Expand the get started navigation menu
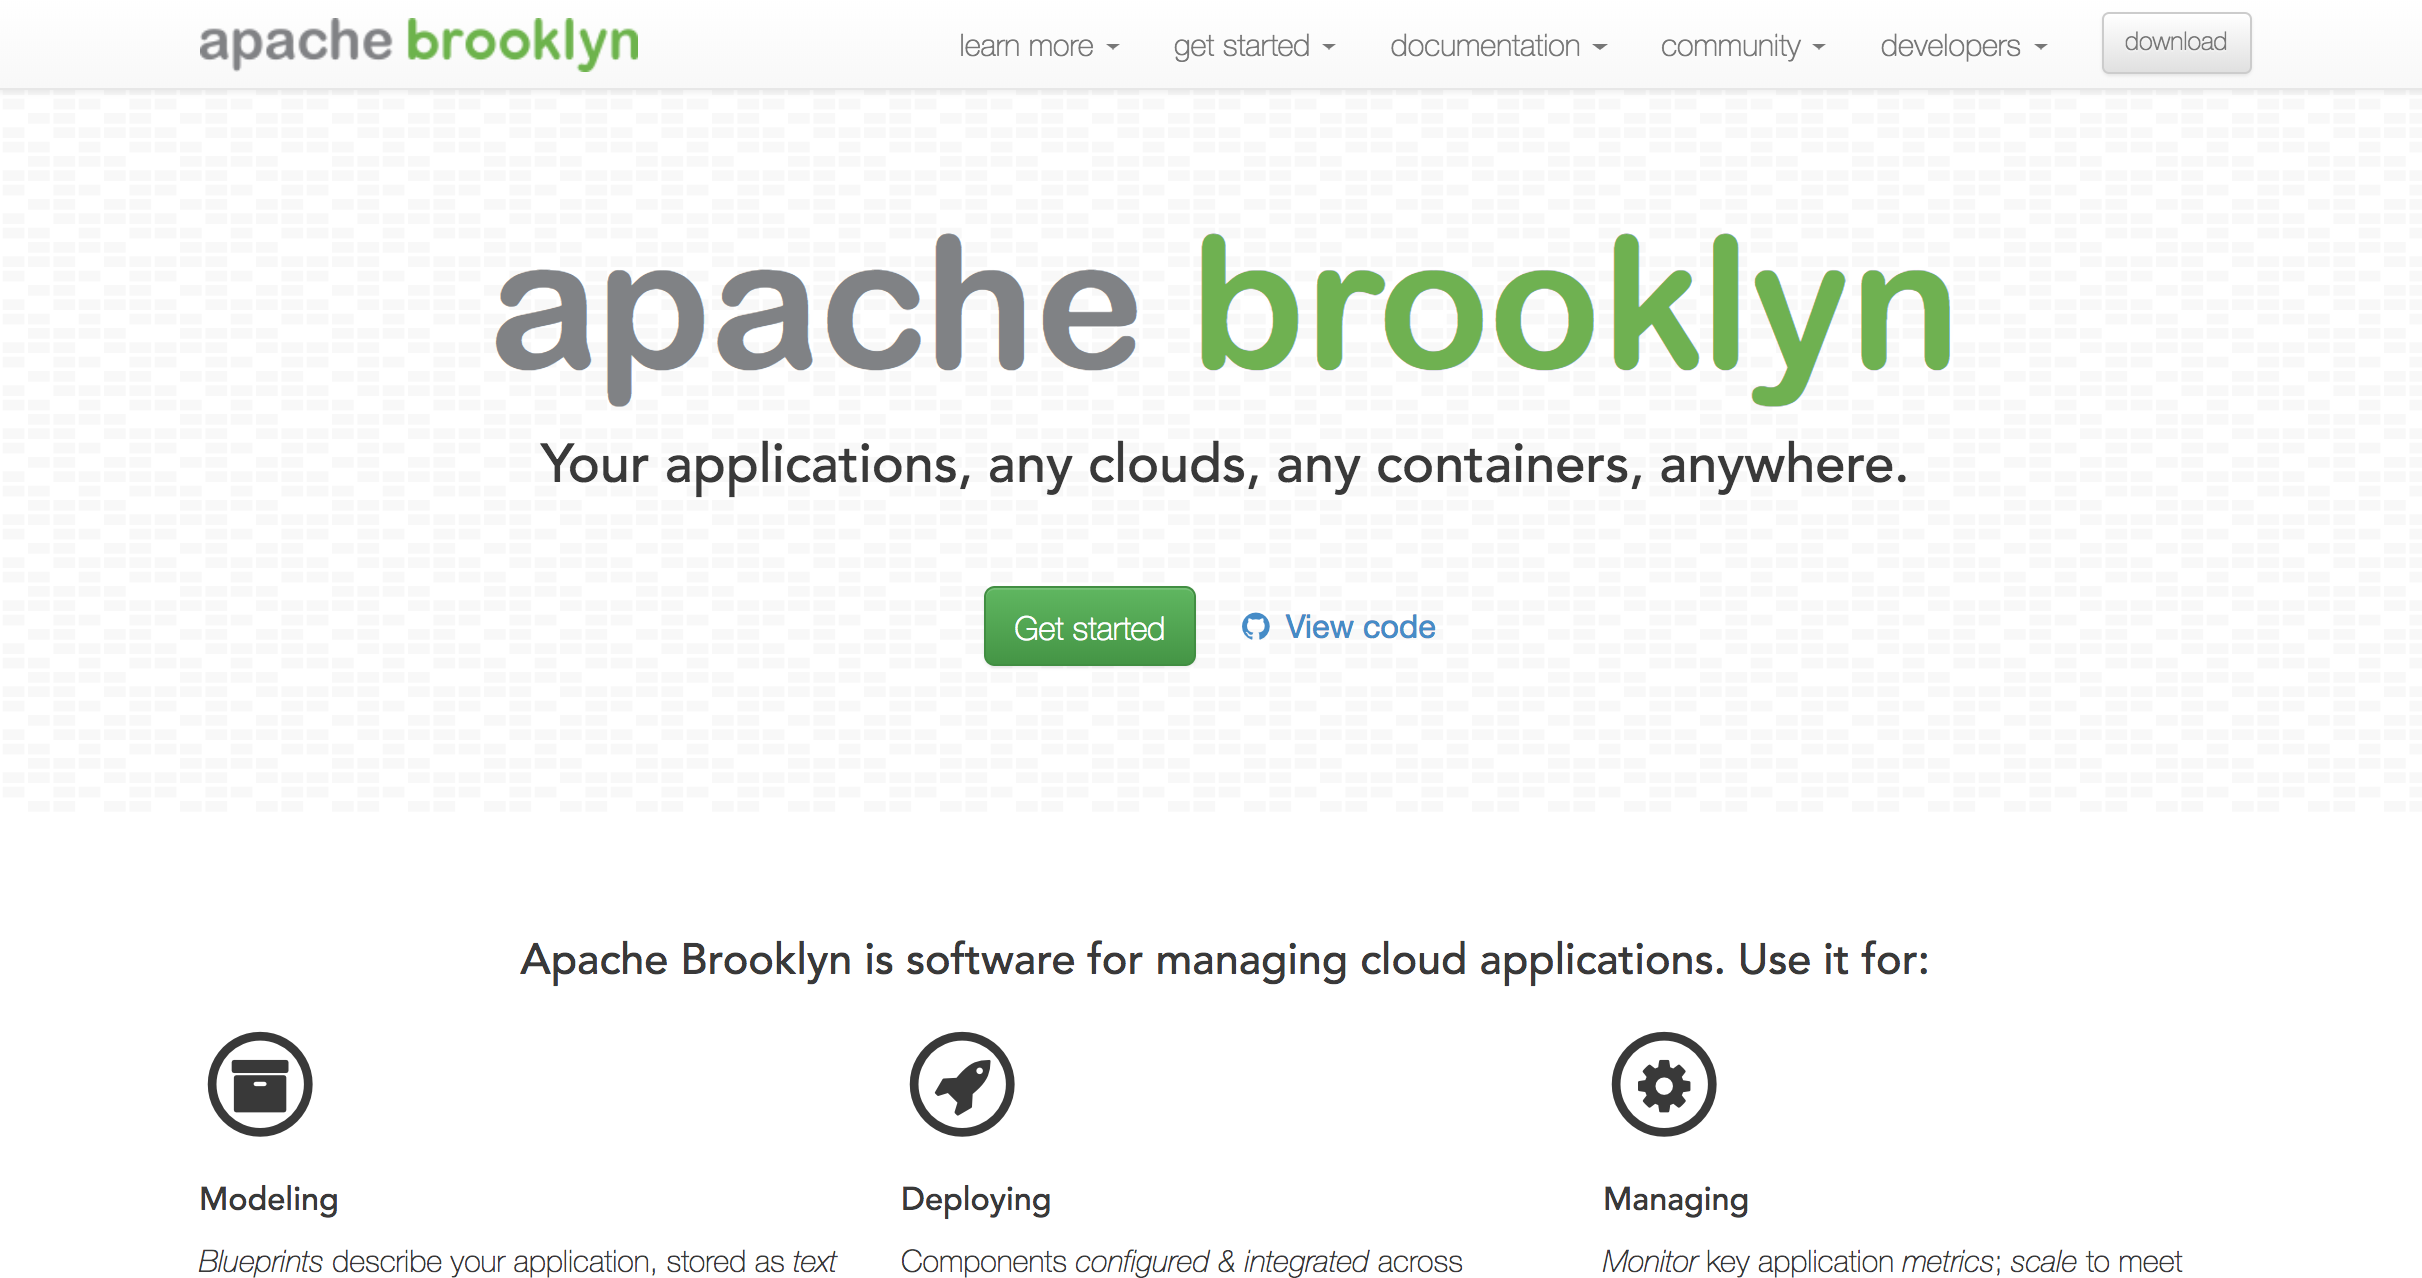 [1254, 46]
